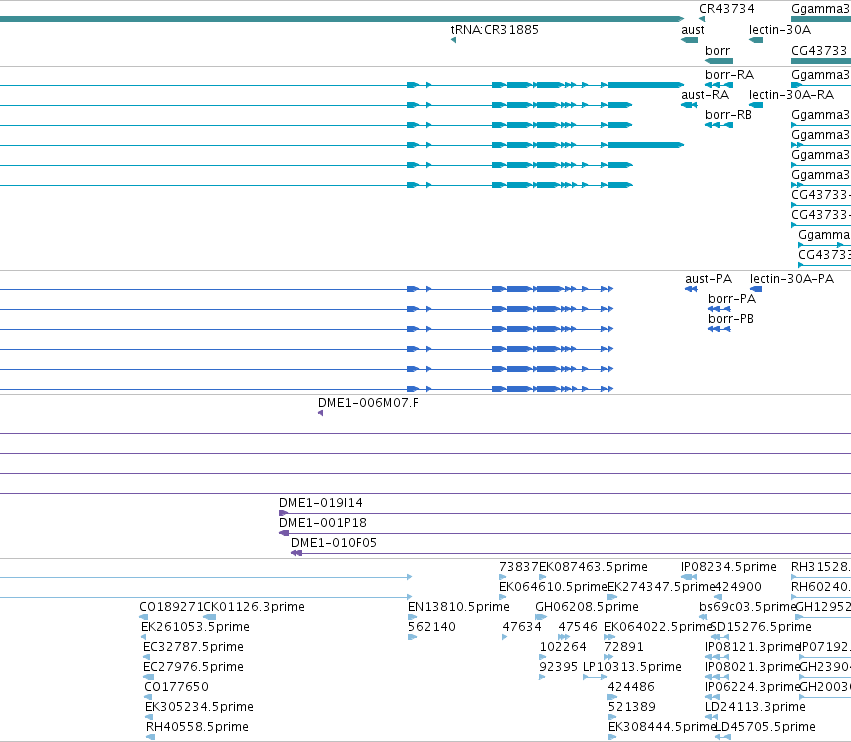
Task: Select the LD45705.5prime EST label
Action: (x=765, y=727)
